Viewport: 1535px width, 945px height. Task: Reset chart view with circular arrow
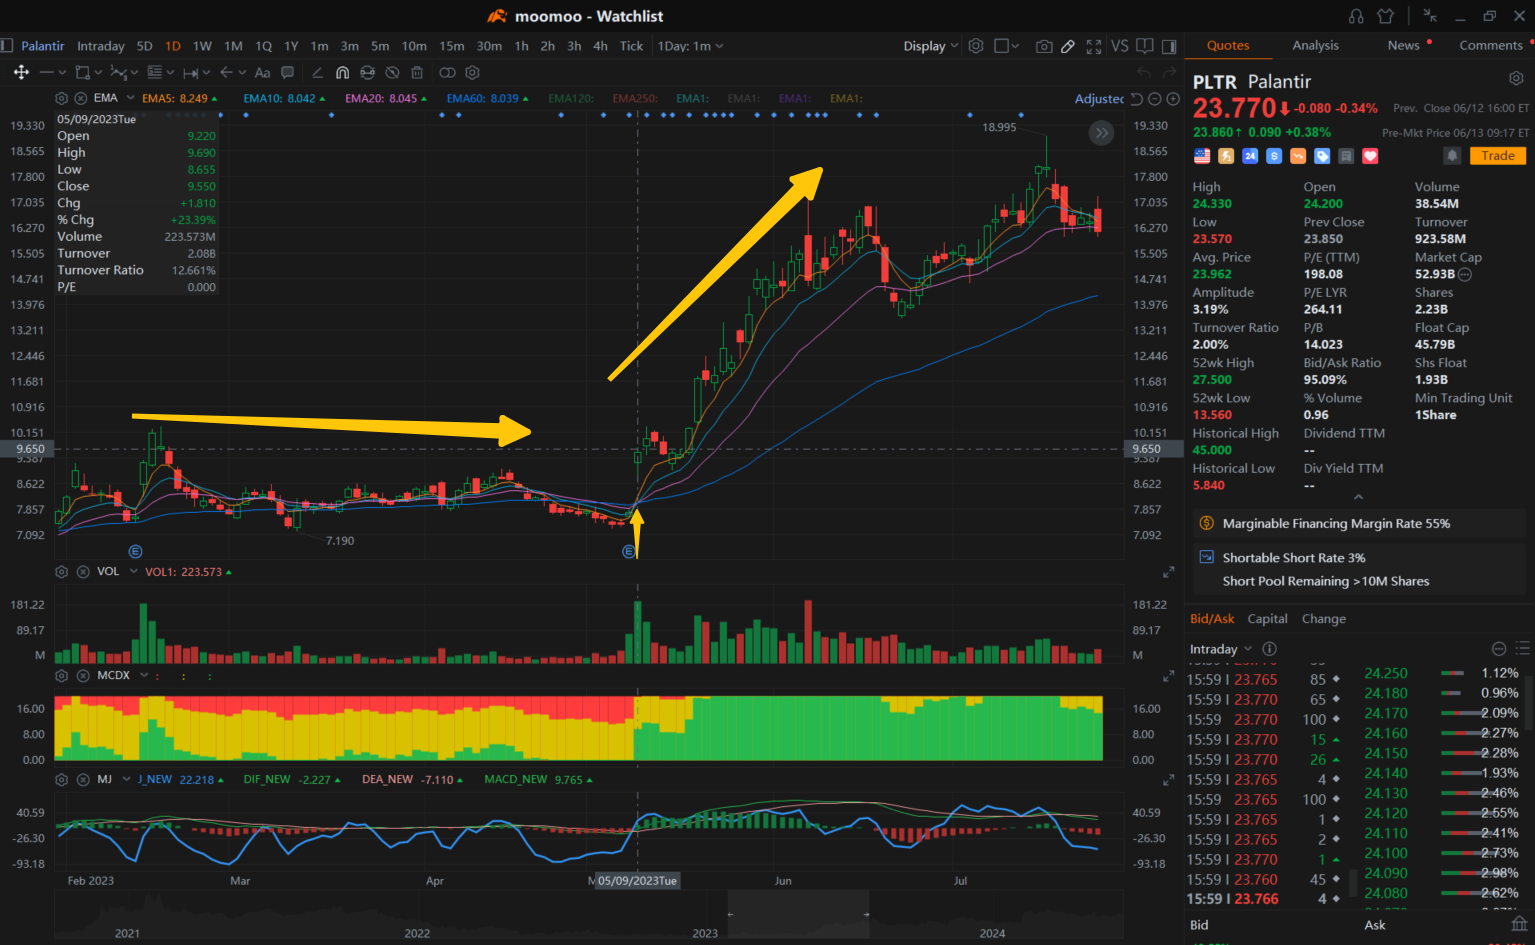[1136, 99]
